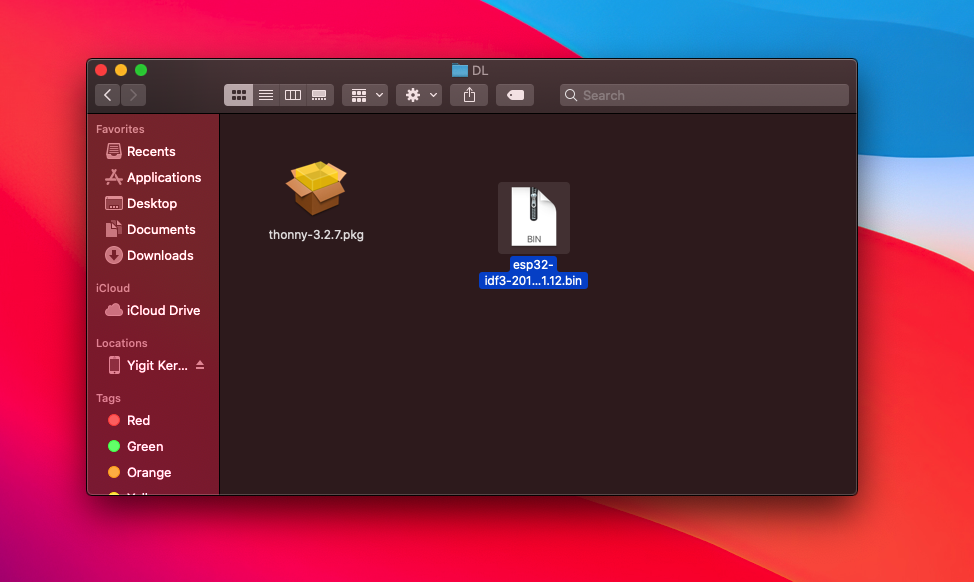This screenshot has width=974, height=582.
Task: Go forward with the right chevron button
Action: point(134,95)
